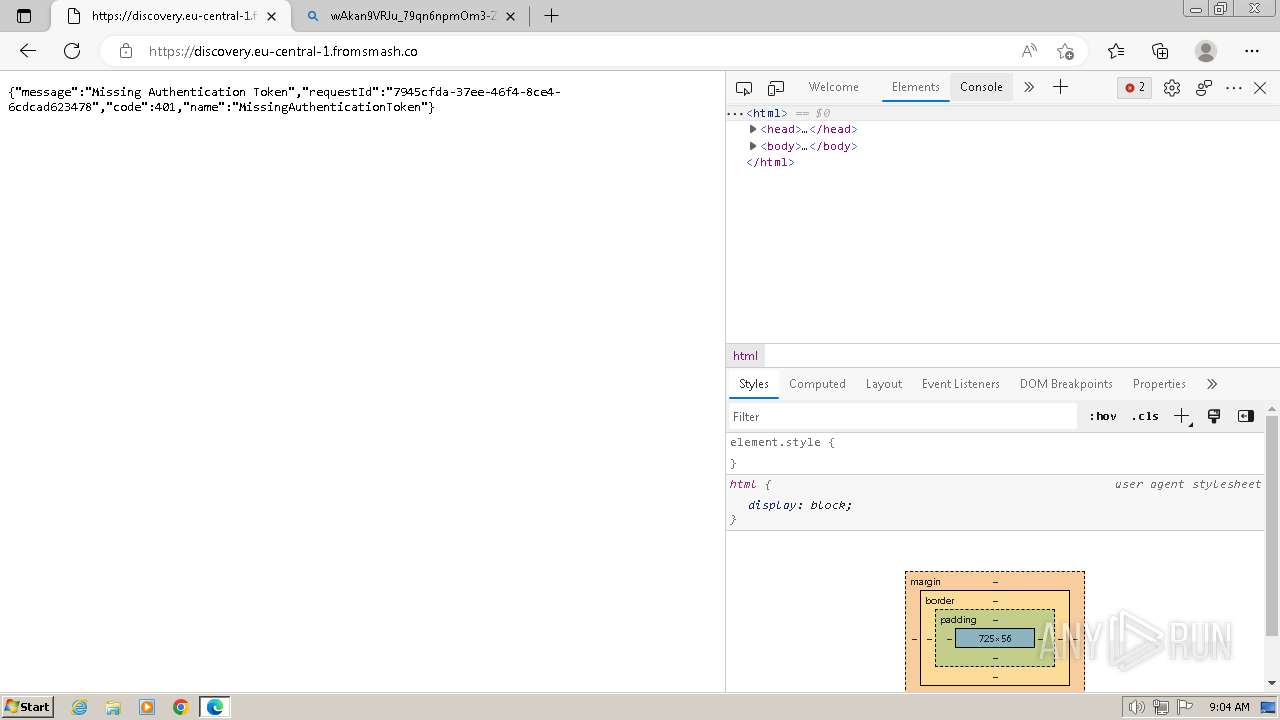This screenshot has width=1280, height=720.
Task: Add a new style rule plus icon
Action: (1182, 417)
